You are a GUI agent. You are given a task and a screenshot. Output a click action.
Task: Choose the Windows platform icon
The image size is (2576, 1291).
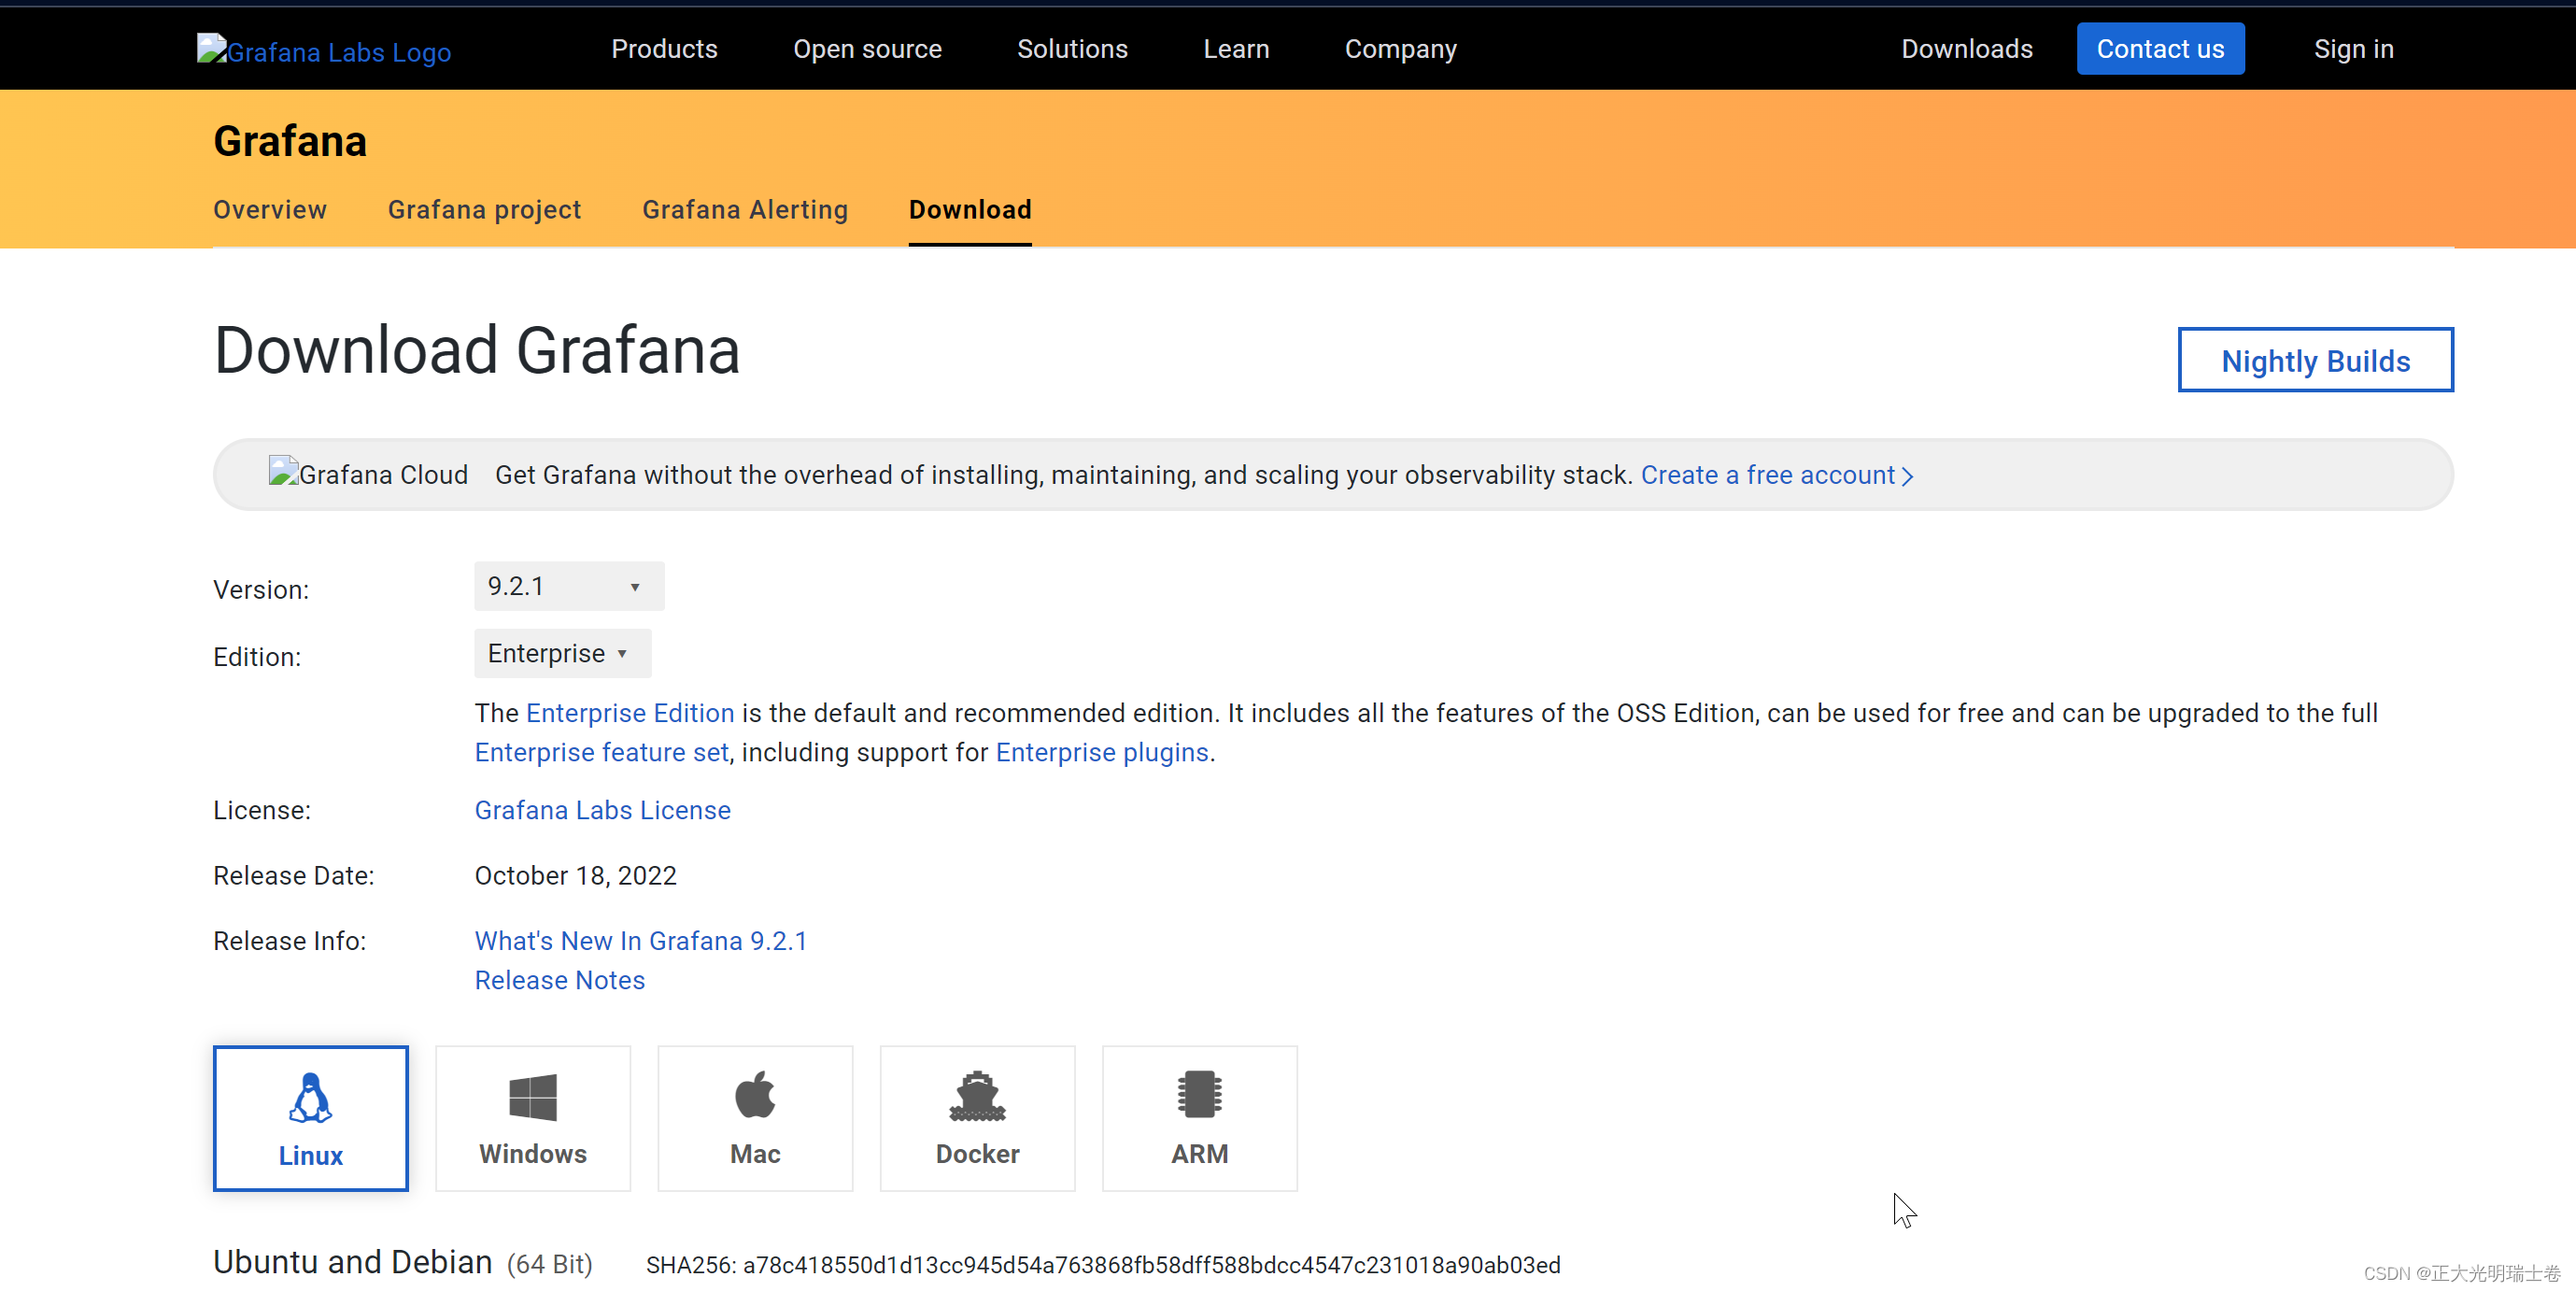pyautogui.click(x=532, y=1097)
